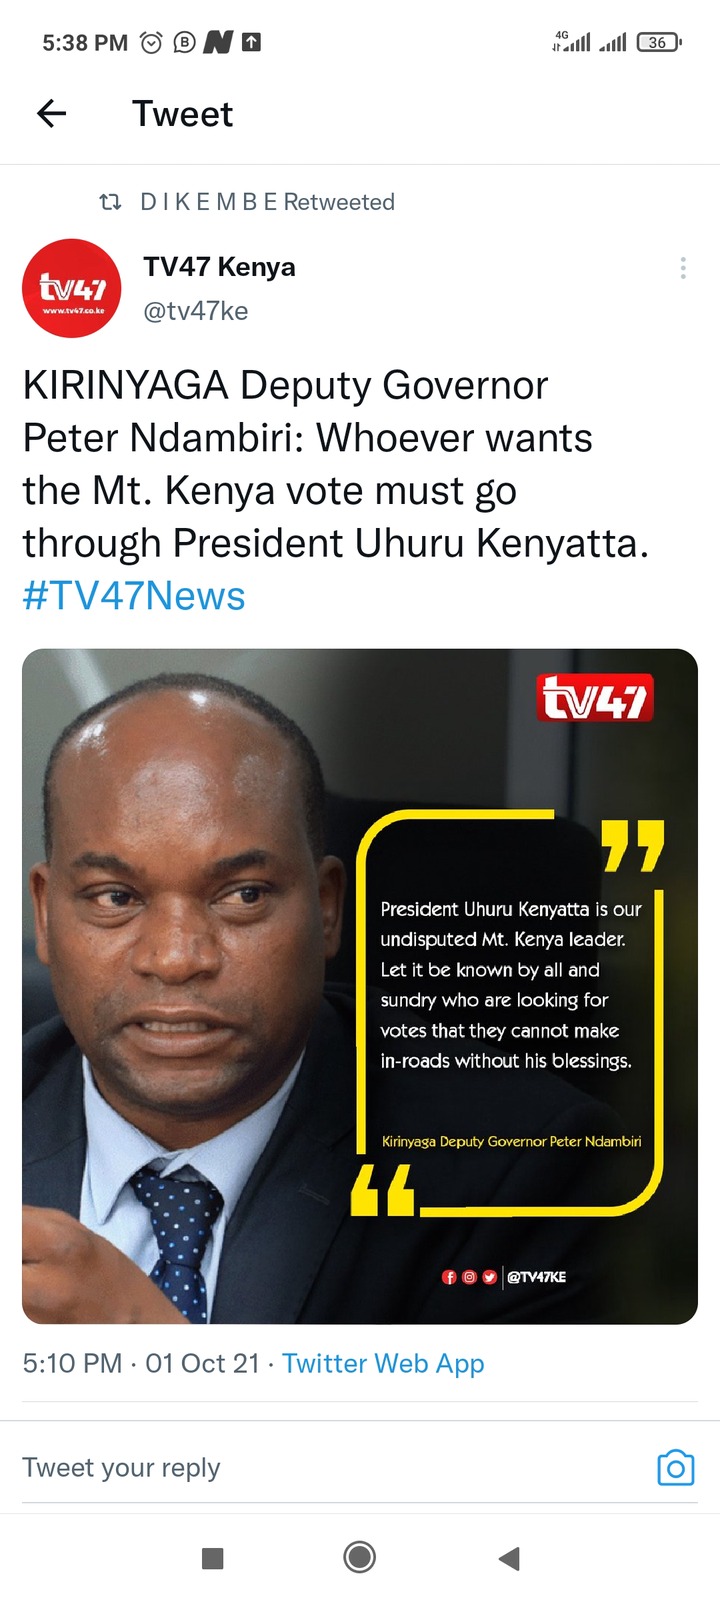Open the tweet's three-dot overflow menu

point(683,268)
